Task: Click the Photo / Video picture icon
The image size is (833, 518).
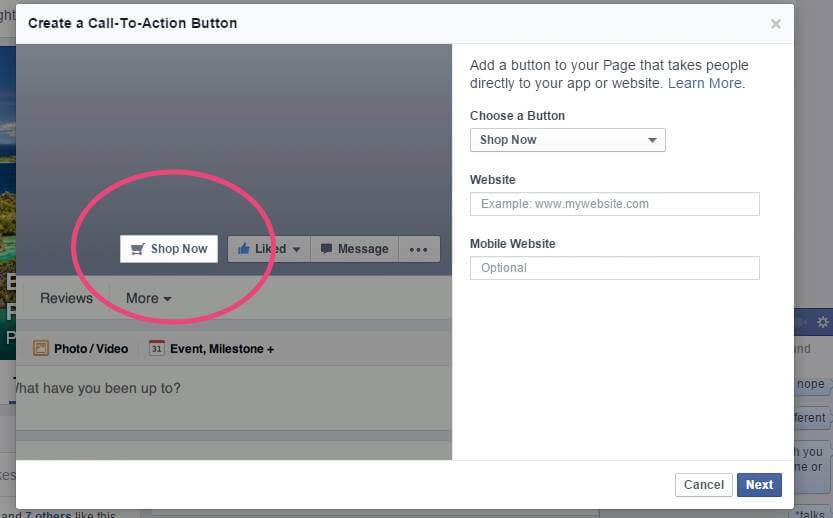Action: point(41,349)
